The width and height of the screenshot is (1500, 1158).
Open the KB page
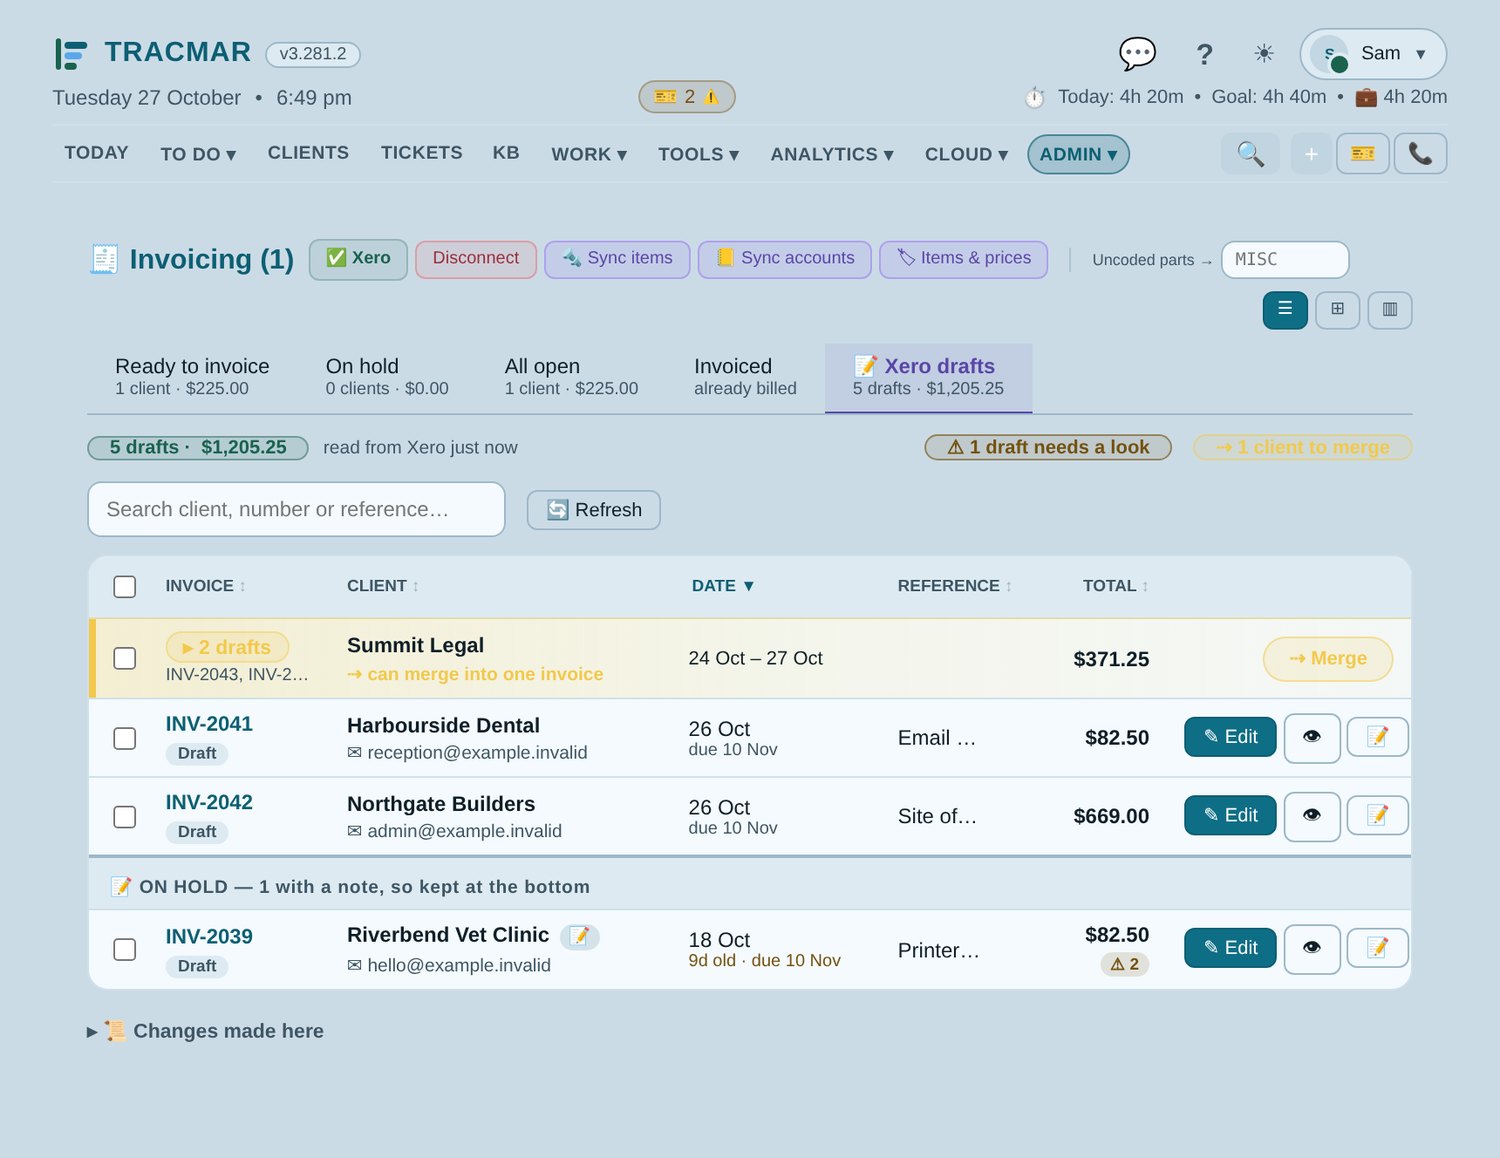point(506,153)
